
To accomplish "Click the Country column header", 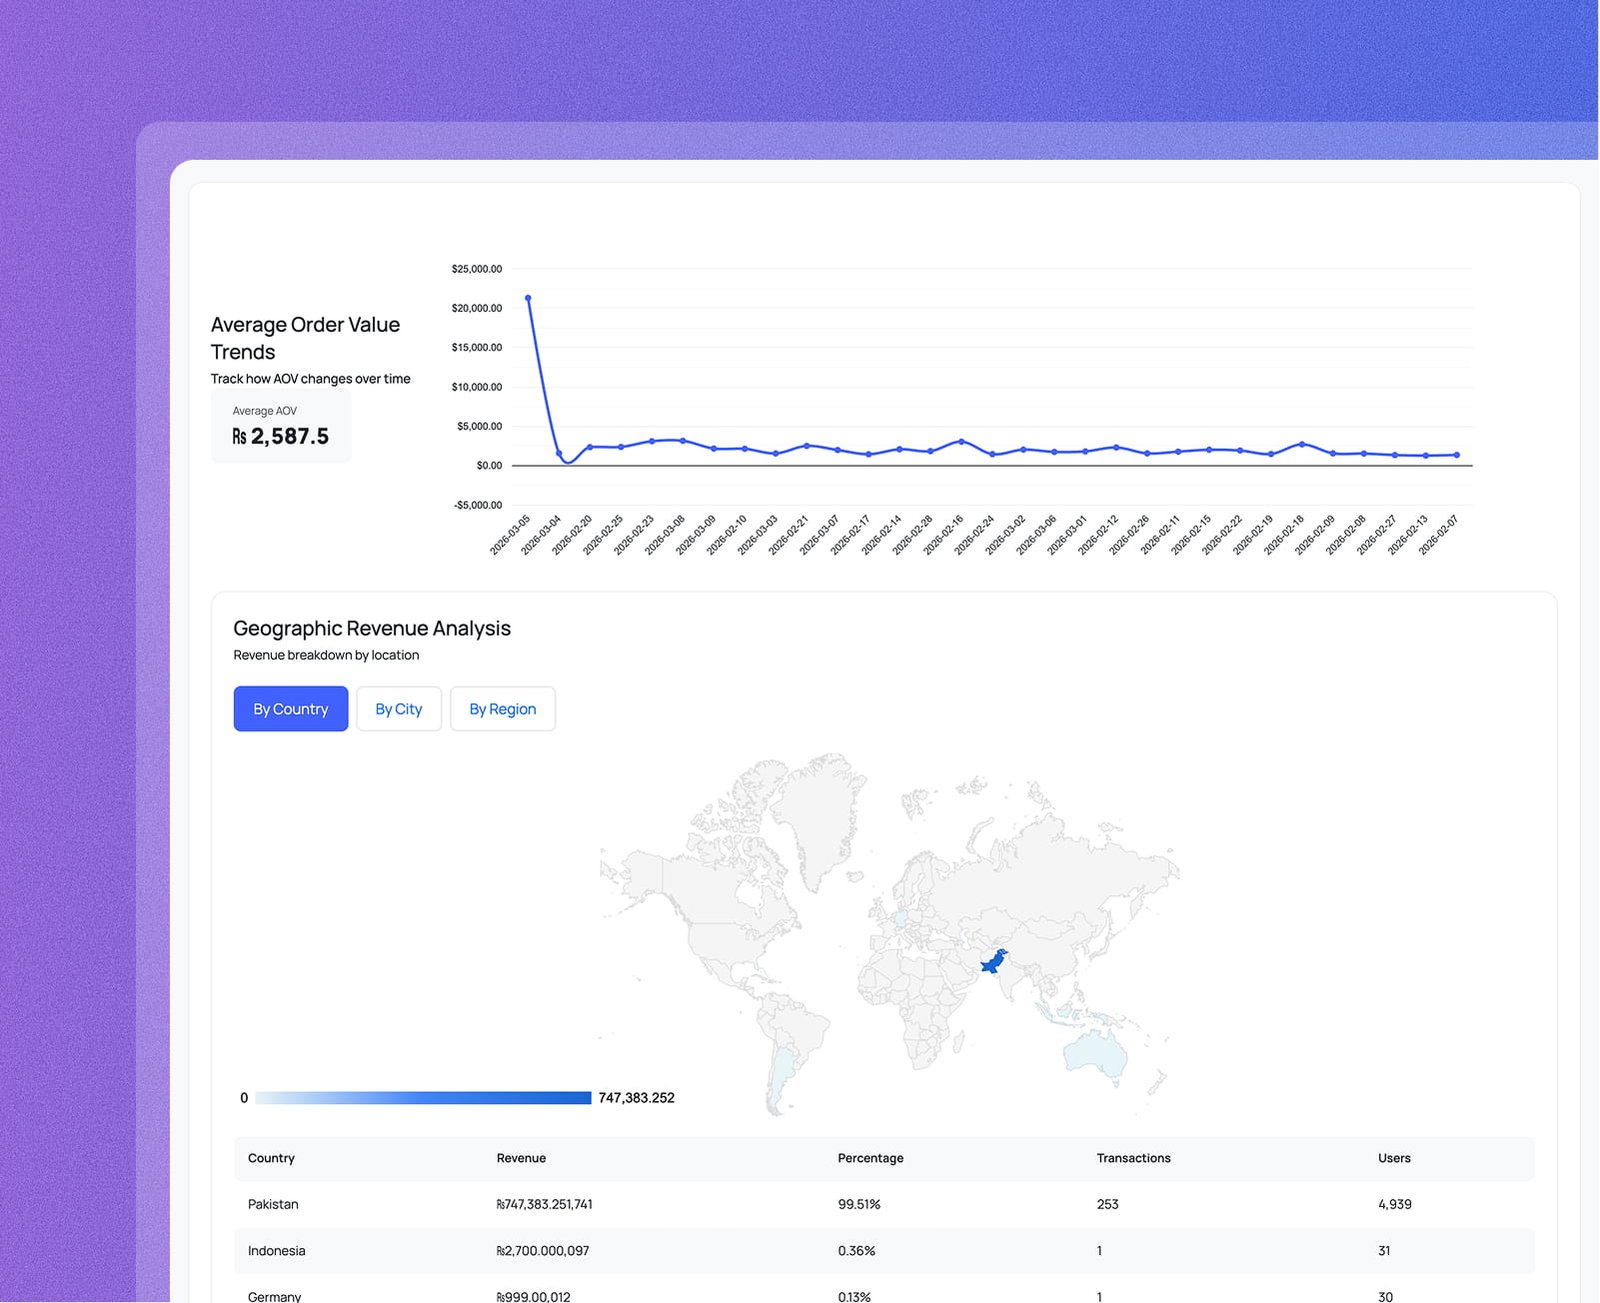I will click(271, 1158).
